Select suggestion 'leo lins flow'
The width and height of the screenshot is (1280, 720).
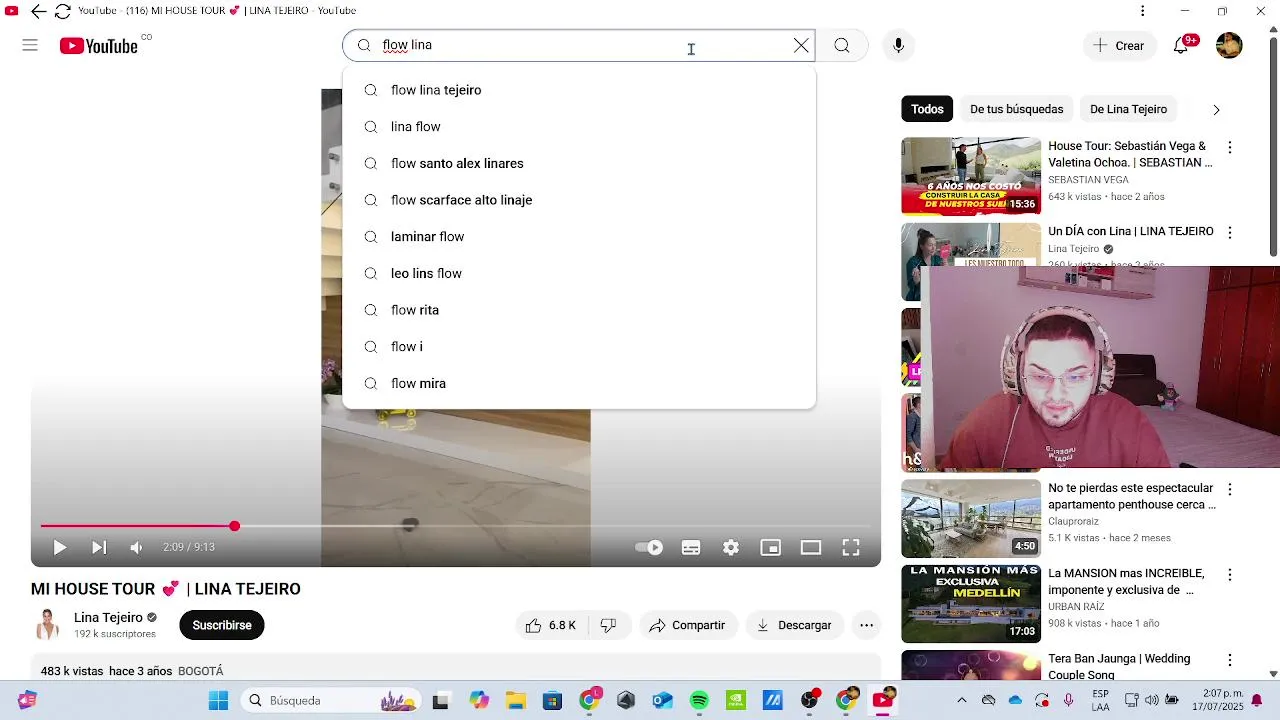[x=579, y=273]
